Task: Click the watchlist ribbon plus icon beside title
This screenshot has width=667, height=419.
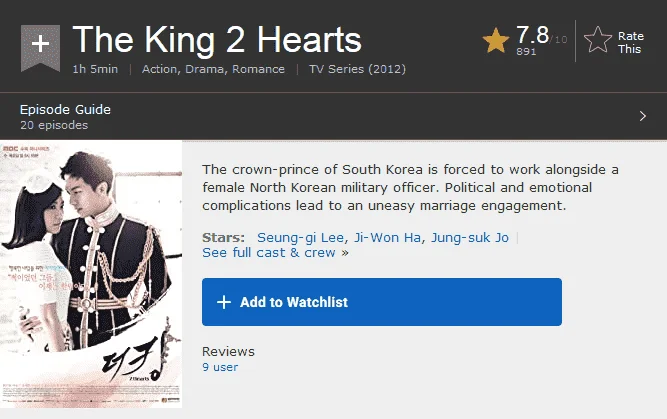Action: click(x=40, y=47)
